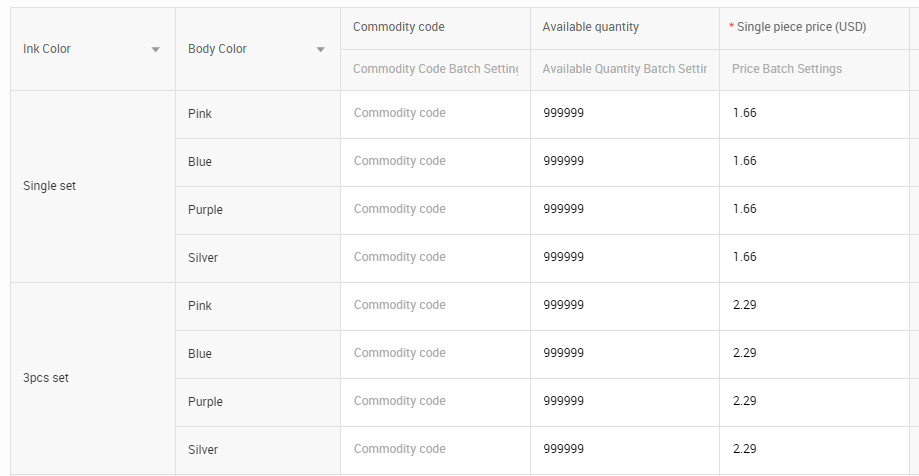Screen dimensions: 919x476
Task: Click the Price Batch Settings field
Action: coord(814,69)
